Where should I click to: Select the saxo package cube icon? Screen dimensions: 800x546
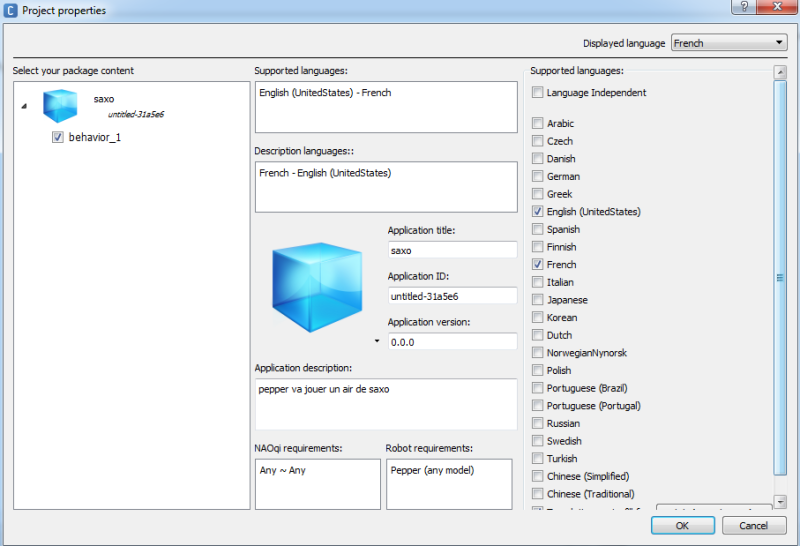click(x=59, y=105)
